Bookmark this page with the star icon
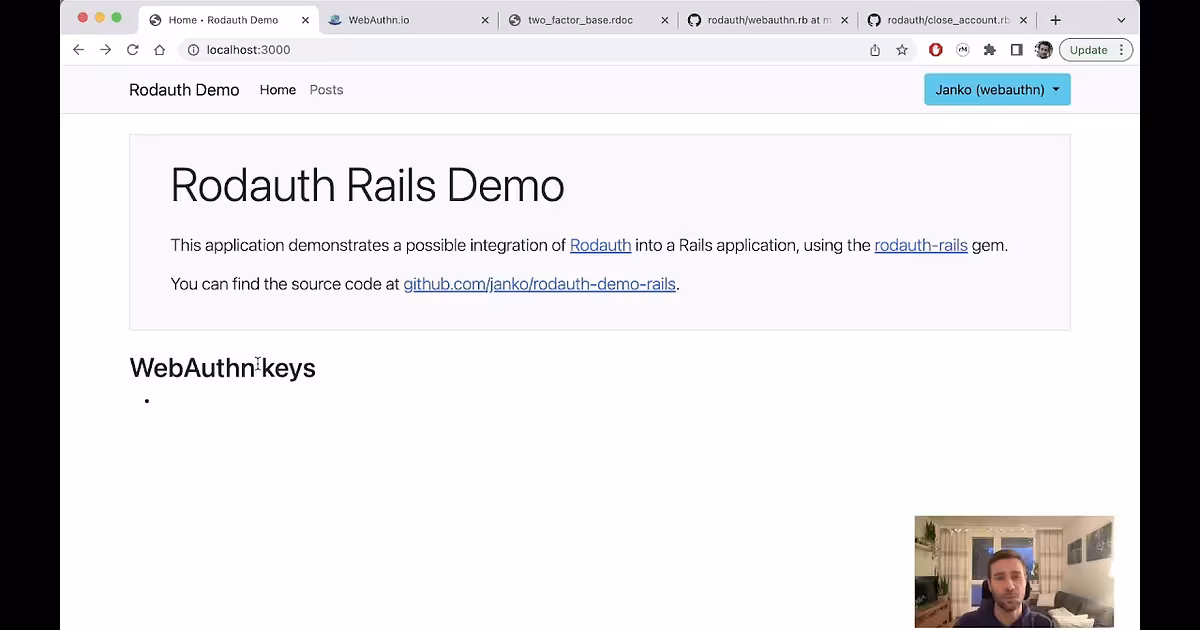The height and width of the screenshot is (630, 1200). coord(902,50)
